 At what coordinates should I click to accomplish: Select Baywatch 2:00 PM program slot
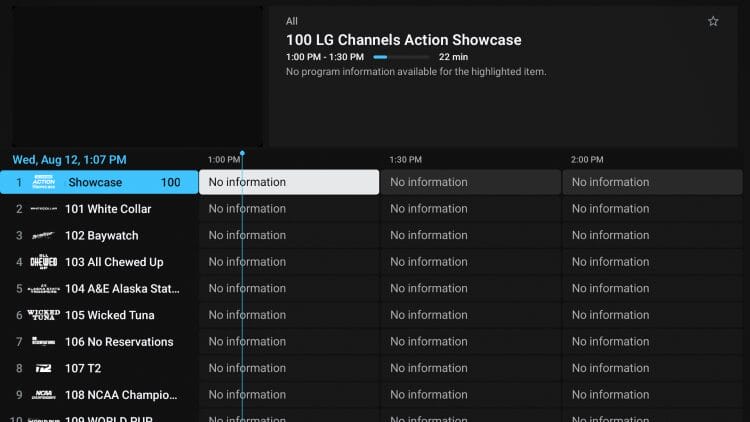coord(652,235)
